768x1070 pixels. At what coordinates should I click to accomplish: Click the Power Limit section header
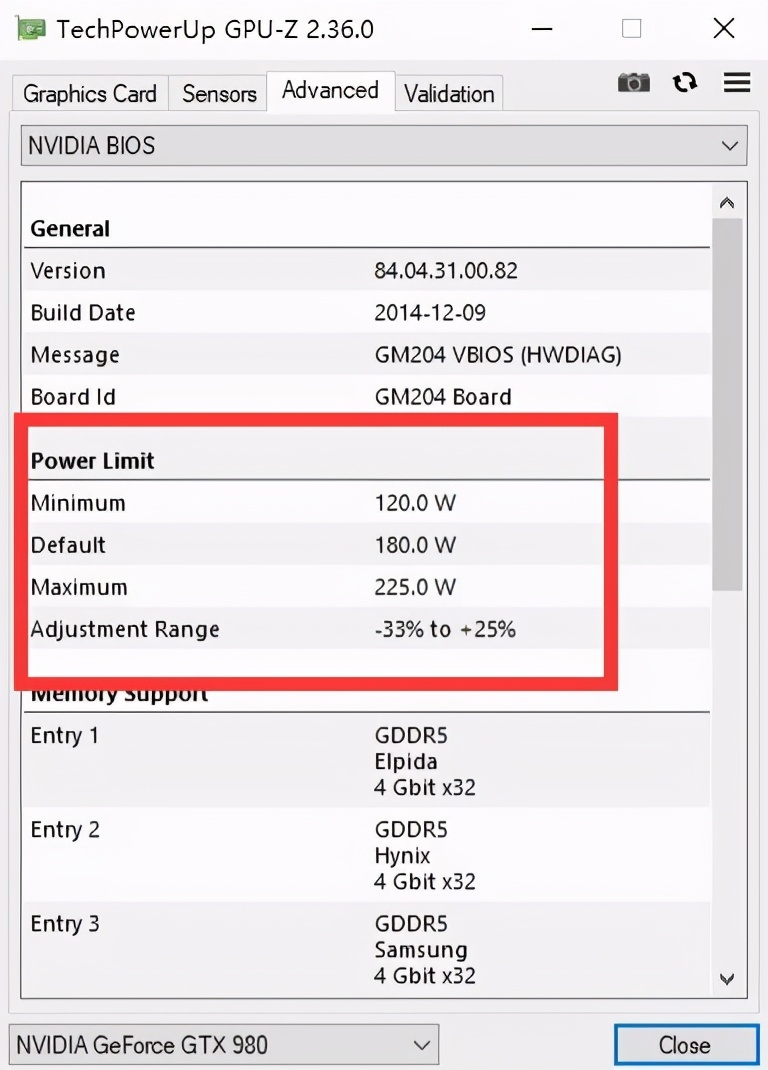click(x=93, y=461)
